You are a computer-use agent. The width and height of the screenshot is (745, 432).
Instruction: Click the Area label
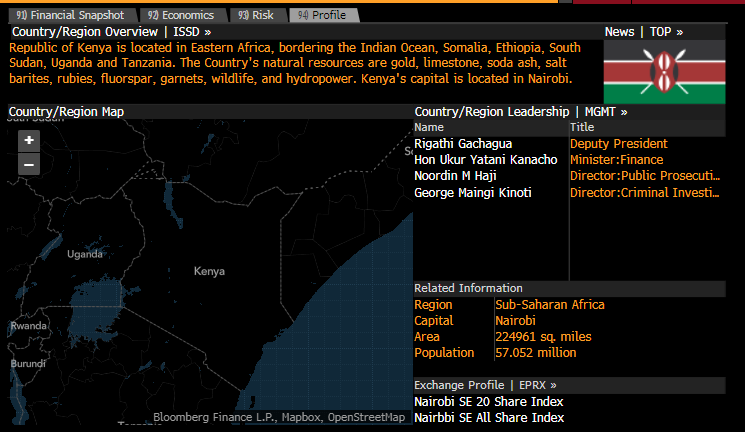coord(427,337)
